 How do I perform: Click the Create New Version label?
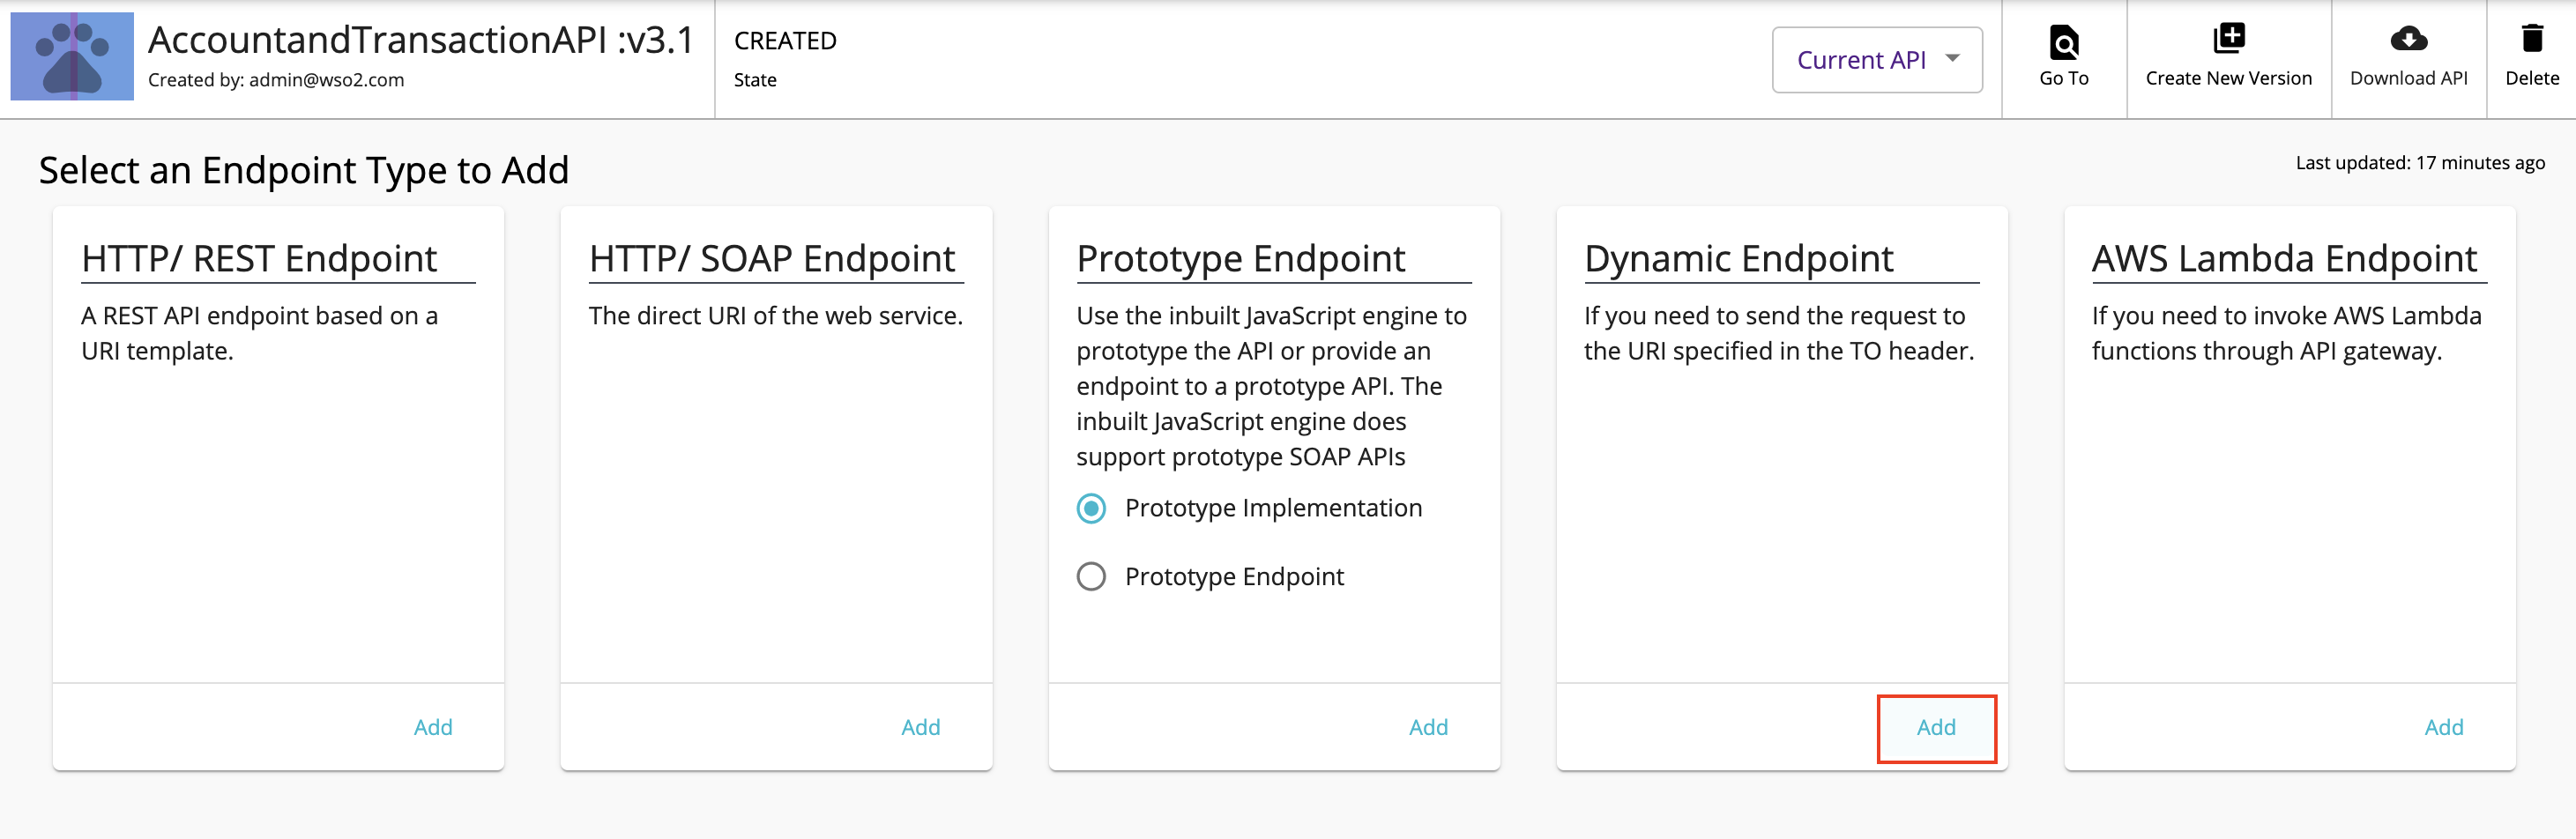[x=2228, y=78]
